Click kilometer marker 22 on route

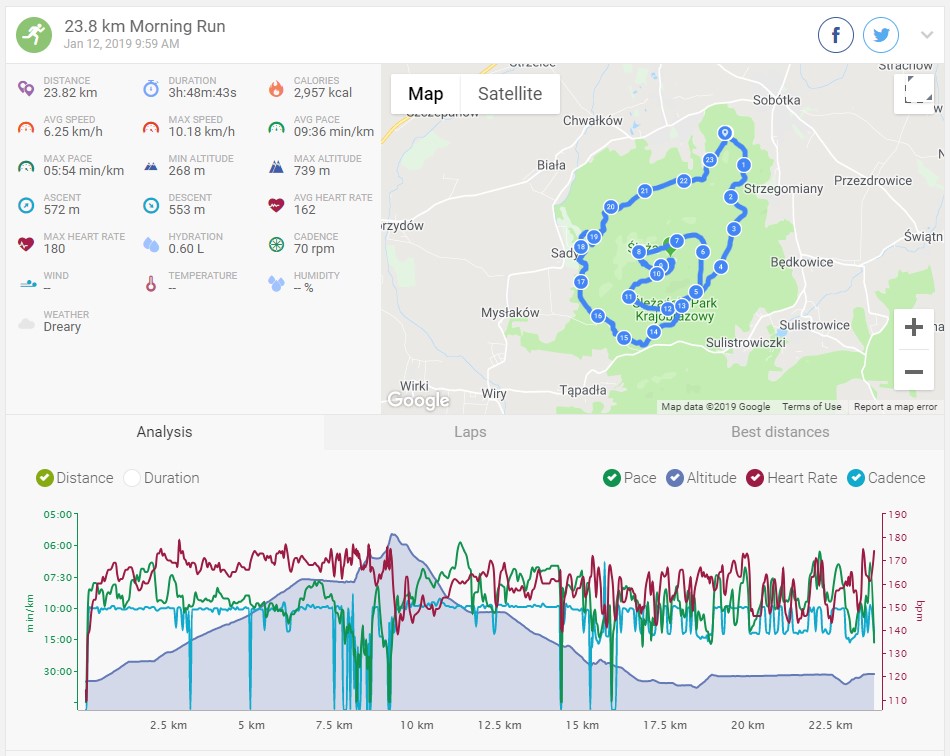pos(683,181)
